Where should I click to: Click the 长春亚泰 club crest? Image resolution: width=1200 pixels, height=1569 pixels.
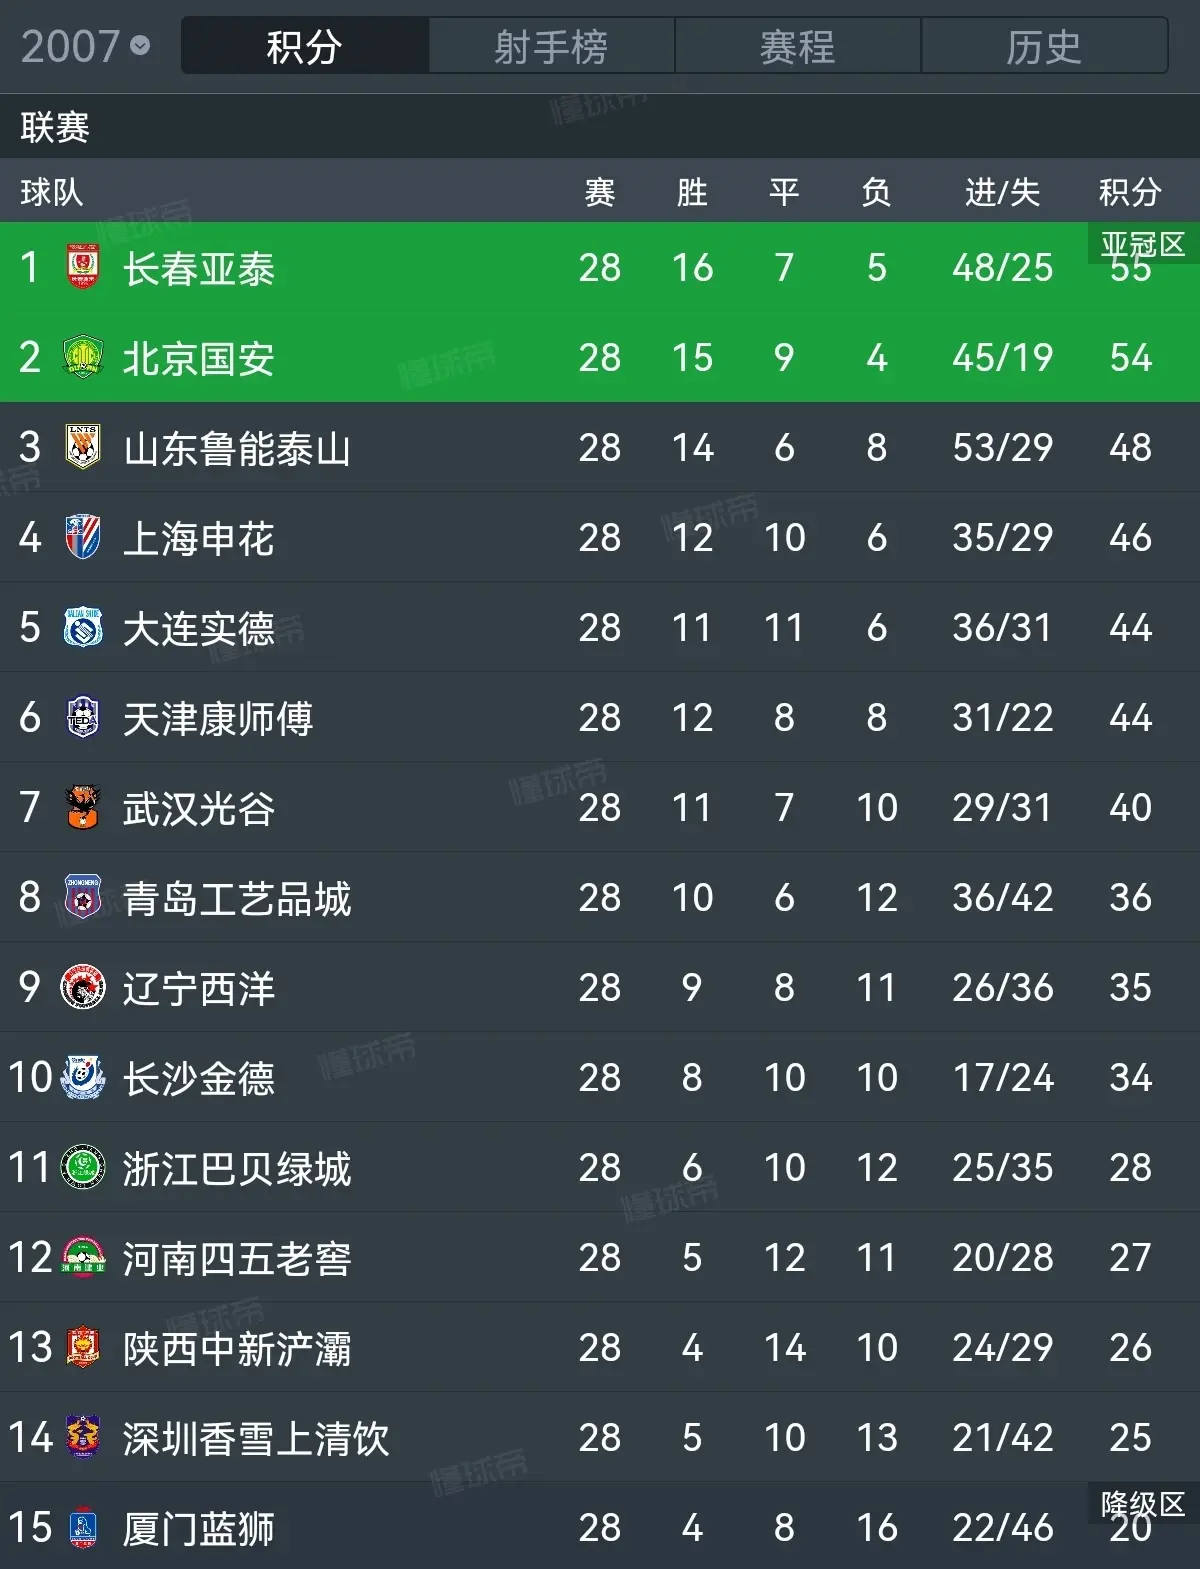point(83,267)
